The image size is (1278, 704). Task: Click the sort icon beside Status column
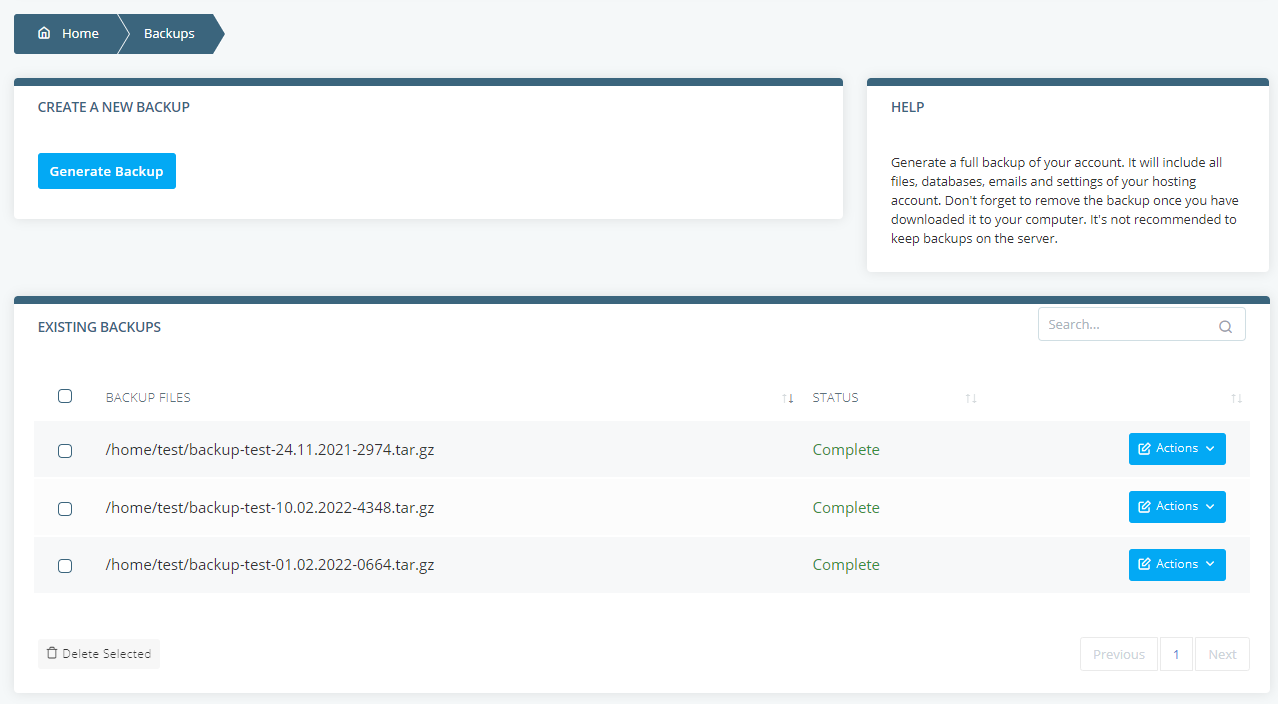pos(970,398)
